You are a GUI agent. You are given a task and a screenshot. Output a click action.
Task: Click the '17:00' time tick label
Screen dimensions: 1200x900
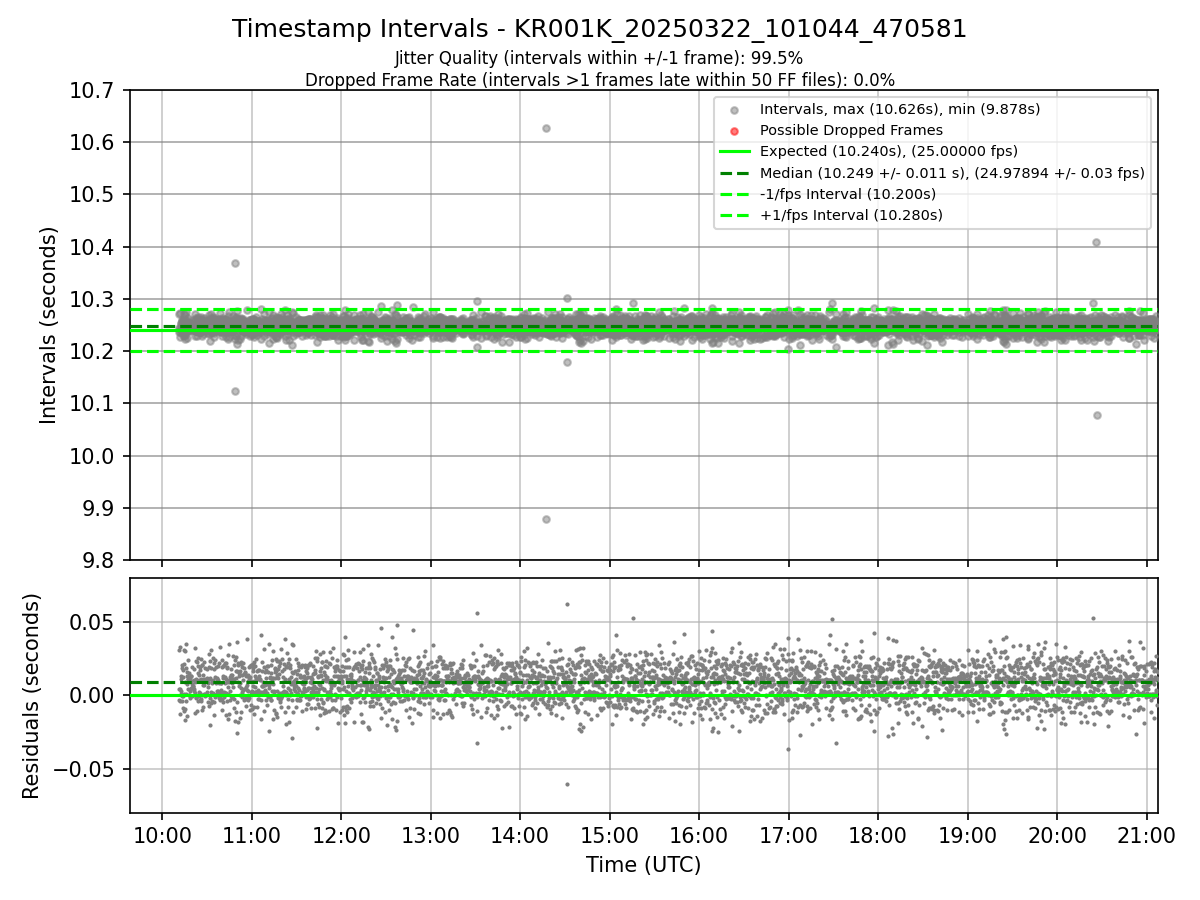(788, 835)
